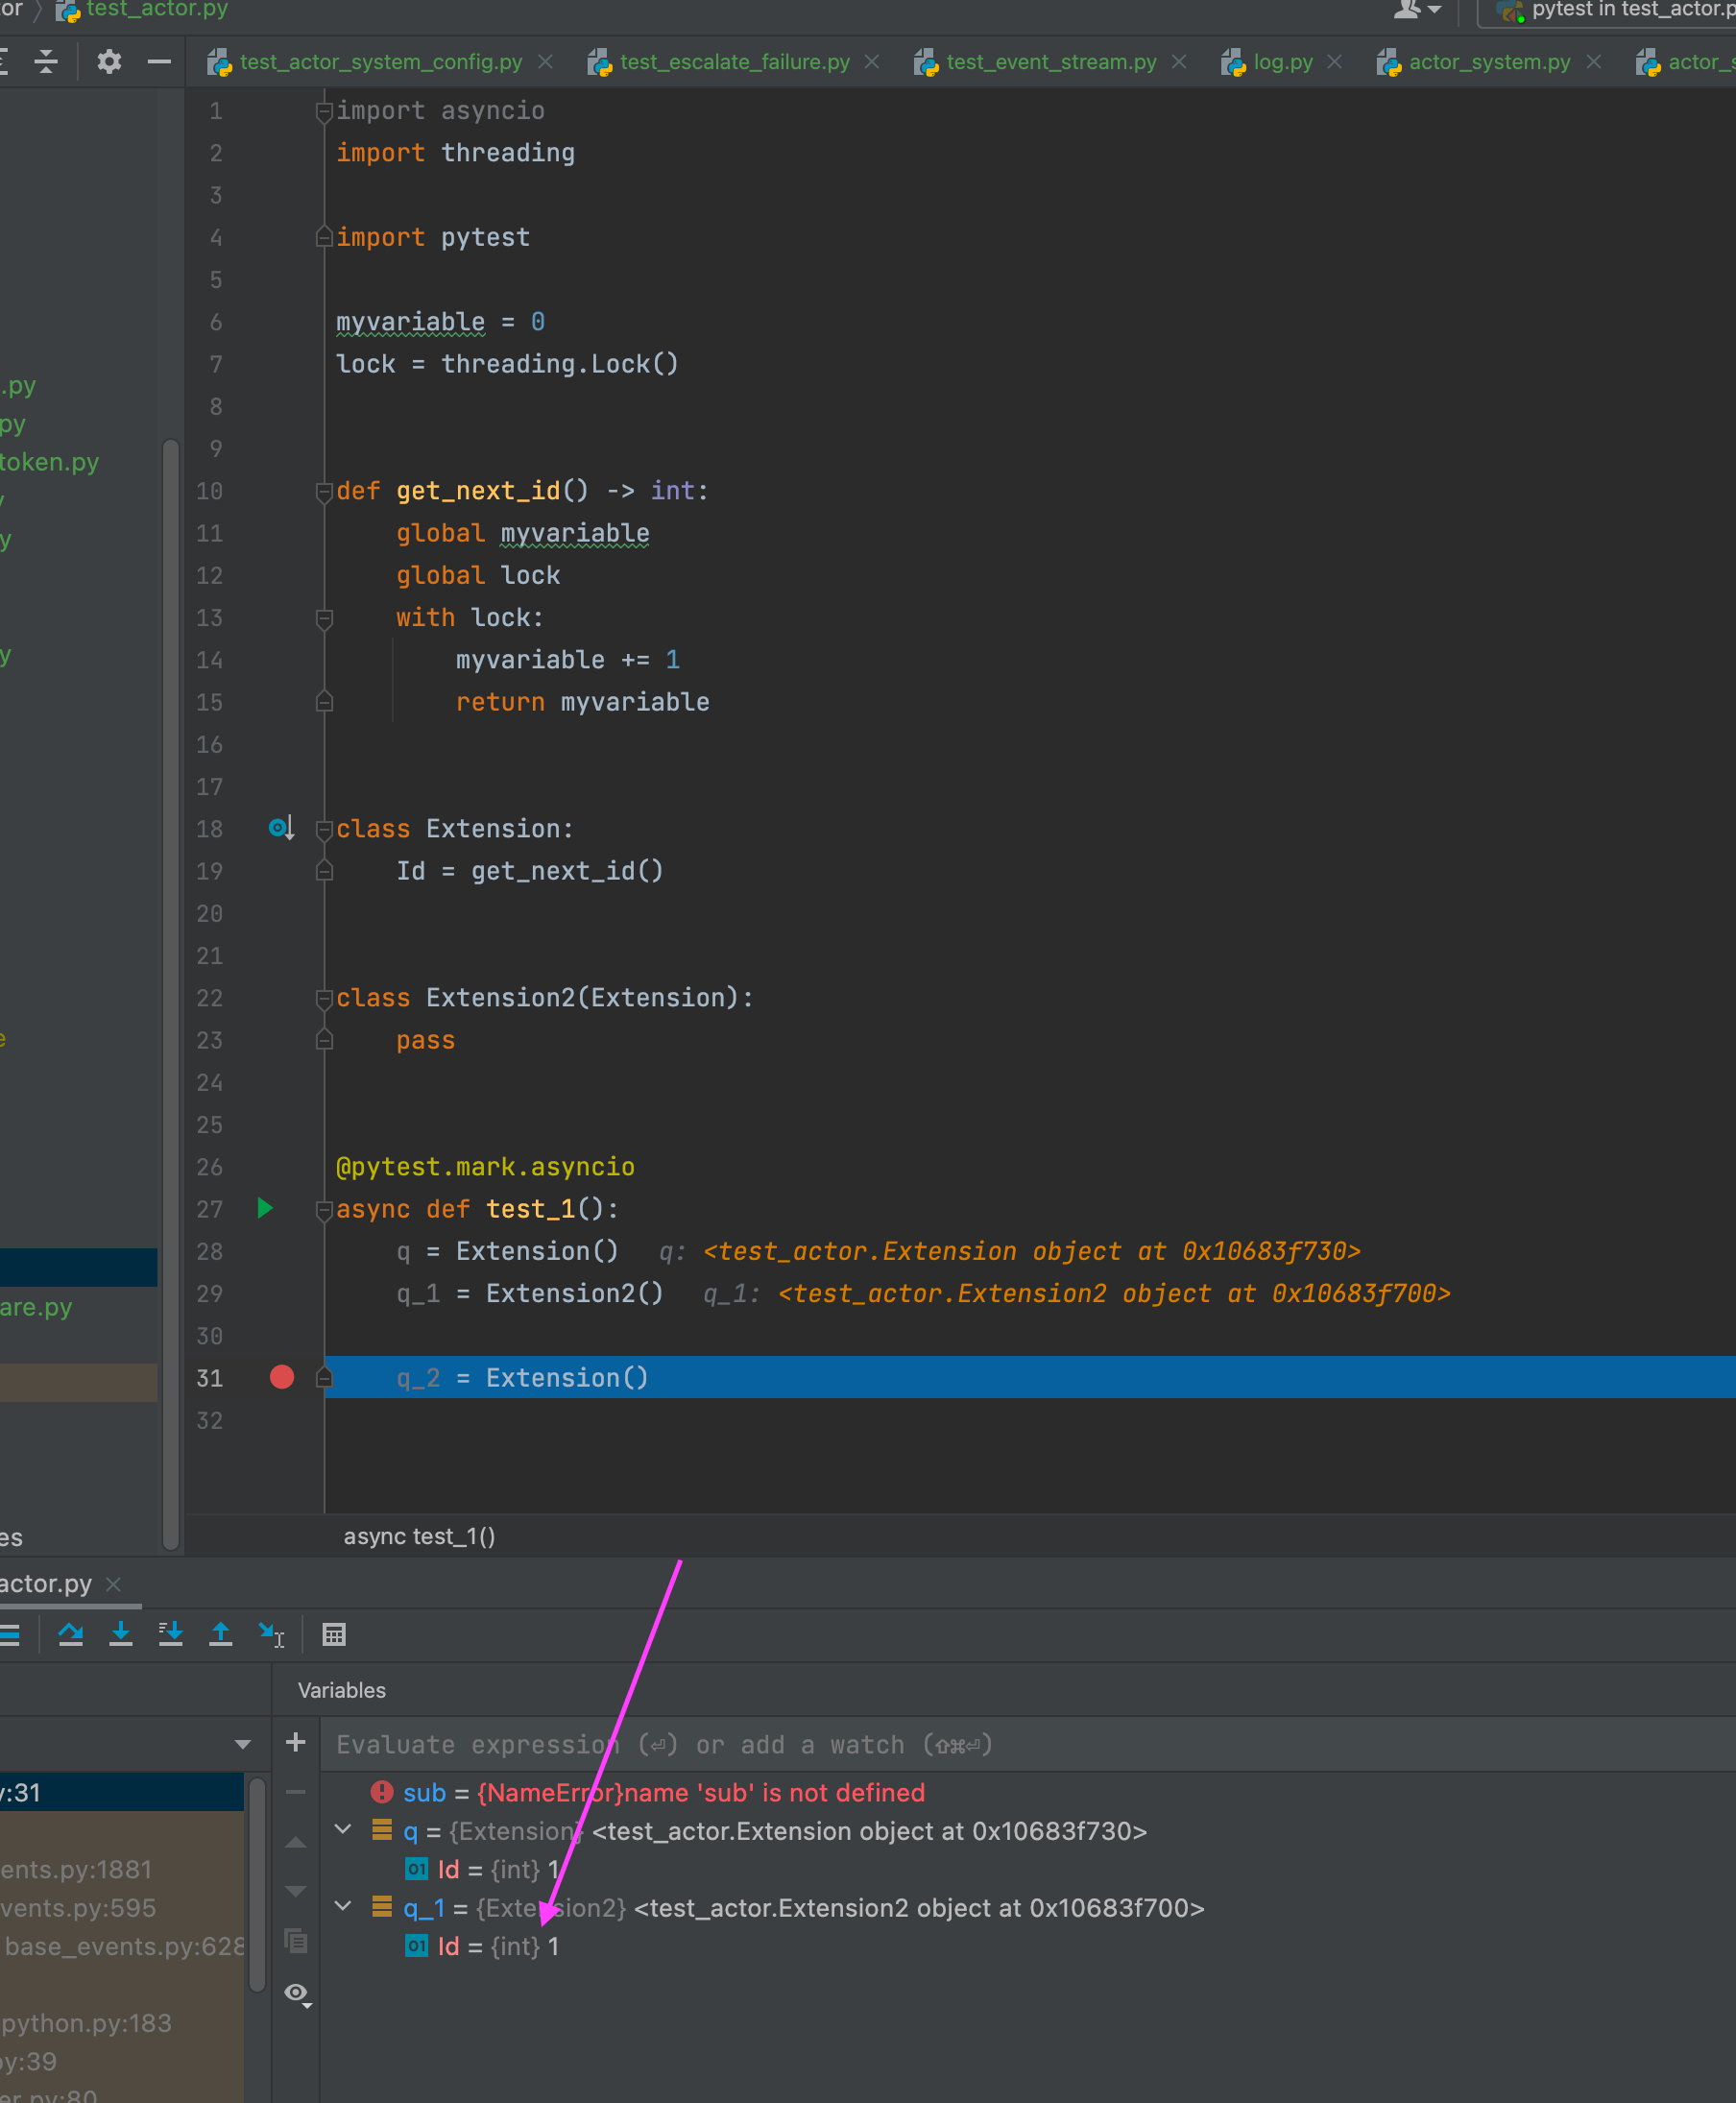Switch to test_escalate_failure.py tab
The height and width of the screenshot is (2103, 1736).
pos(735,62)
